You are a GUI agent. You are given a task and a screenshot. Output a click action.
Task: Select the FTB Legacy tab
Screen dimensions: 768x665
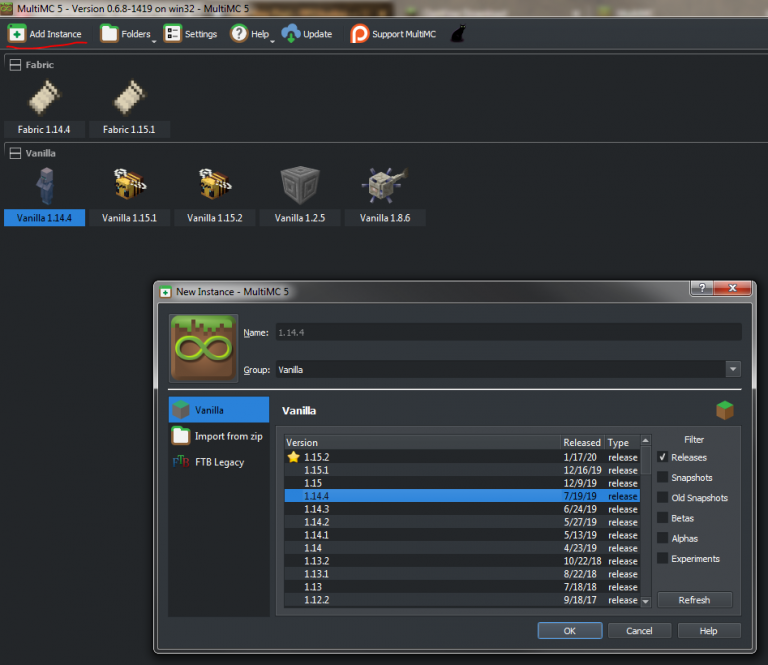[219, 462]
